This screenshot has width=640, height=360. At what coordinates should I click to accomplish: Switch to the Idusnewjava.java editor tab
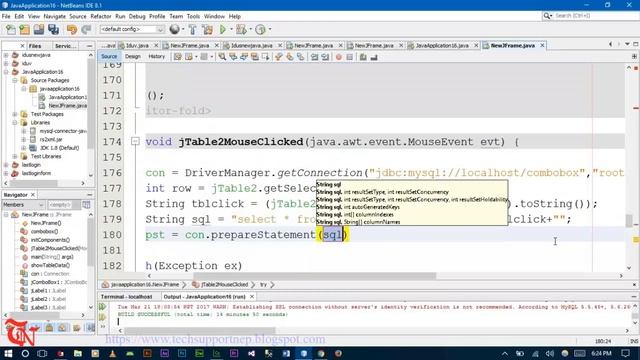pyautogui.click(x=251, y=46)
